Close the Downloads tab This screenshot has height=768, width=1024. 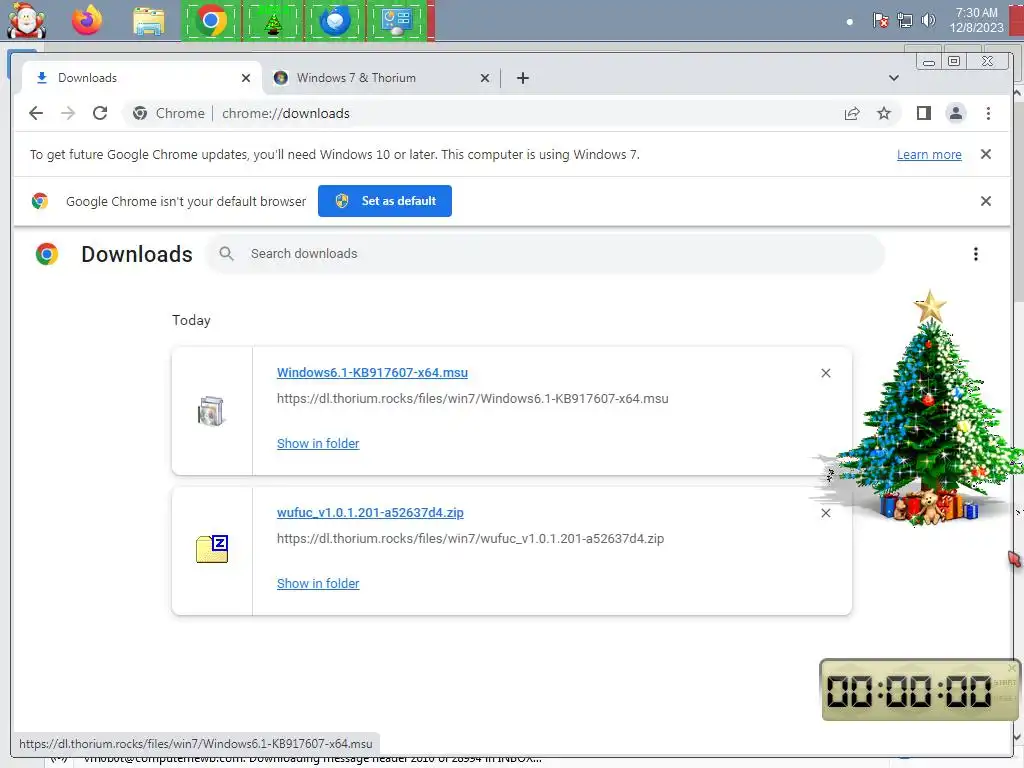click(x=246, y=78)
